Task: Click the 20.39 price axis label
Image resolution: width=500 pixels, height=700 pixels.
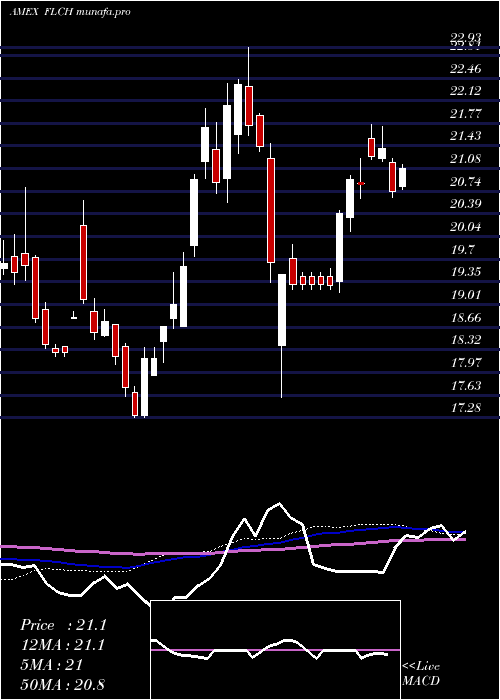Action: tap(466, 204)
